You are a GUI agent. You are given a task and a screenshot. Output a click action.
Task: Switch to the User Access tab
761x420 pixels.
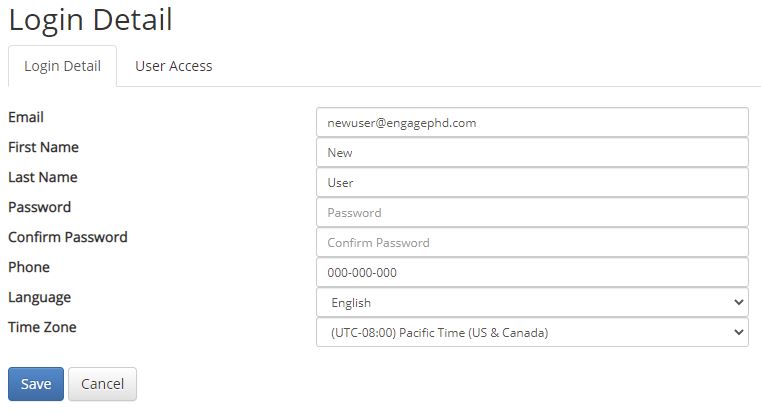pyautogui.click(x=173, y=66)
